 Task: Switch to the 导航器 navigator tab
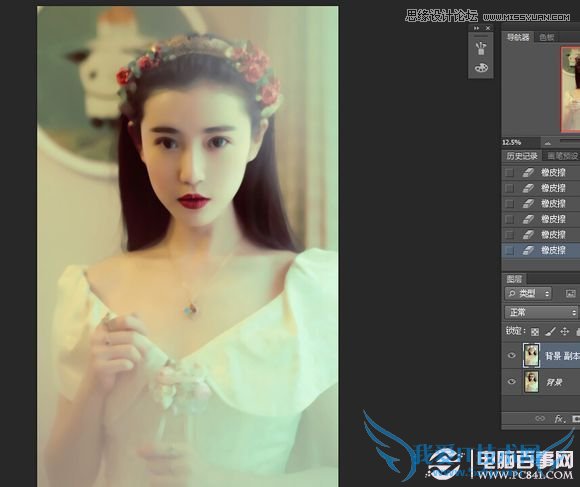point(518,37)
